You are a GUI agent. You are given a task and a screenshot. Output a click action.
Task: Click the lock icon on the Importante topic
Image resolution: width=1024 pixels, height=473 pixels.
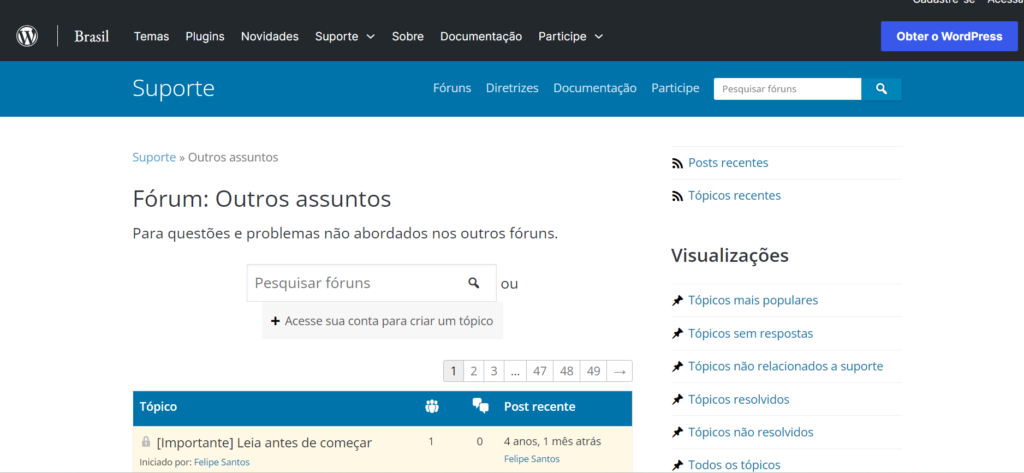(x=146, y=442)
